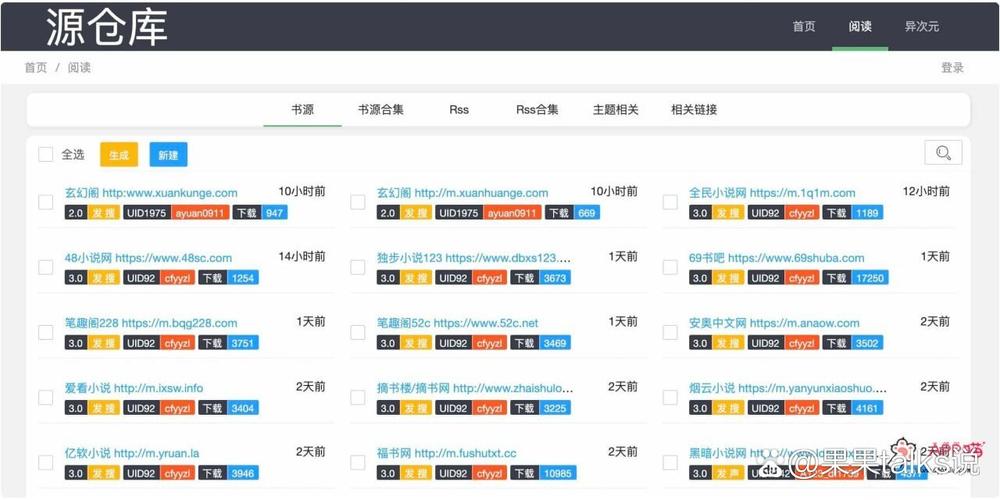Image resolution: width=1000 pixels, height=500 pixels.
Task: Click the 下载 669 download badge
Action: click(x=571, y=213)
